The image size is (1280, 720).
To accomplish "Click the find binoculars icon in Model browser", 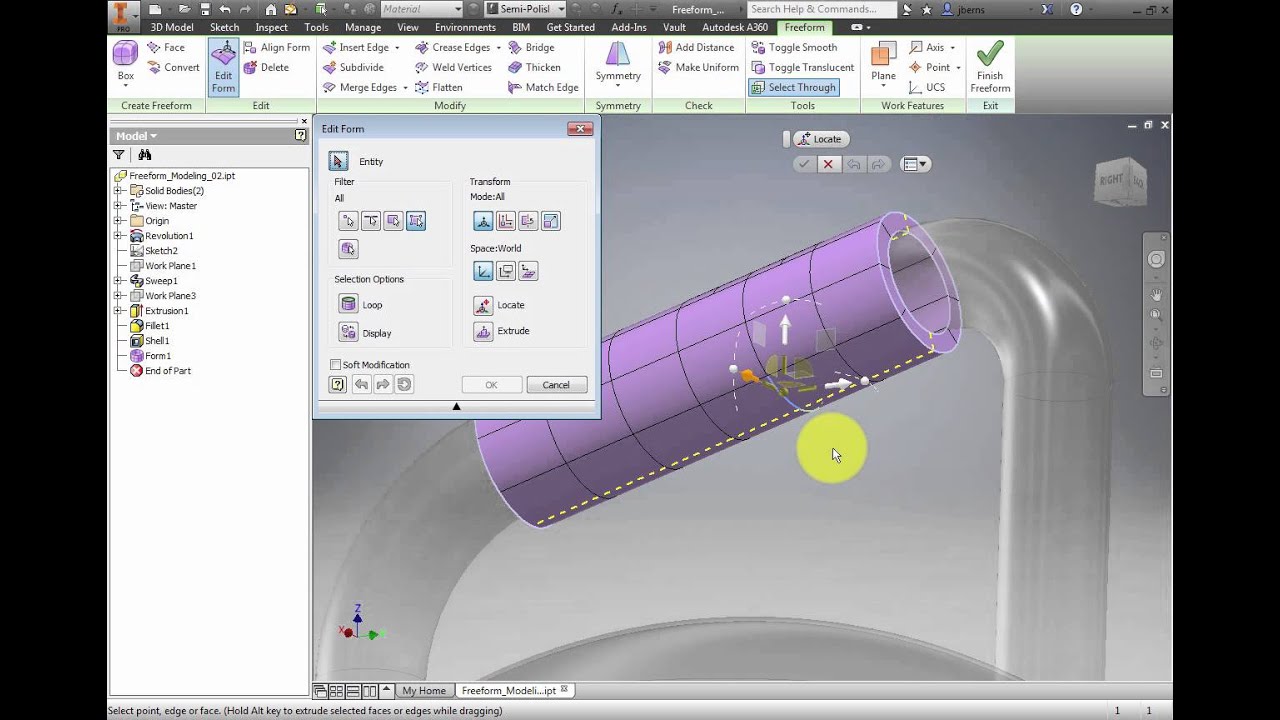I will coord(145,155).
